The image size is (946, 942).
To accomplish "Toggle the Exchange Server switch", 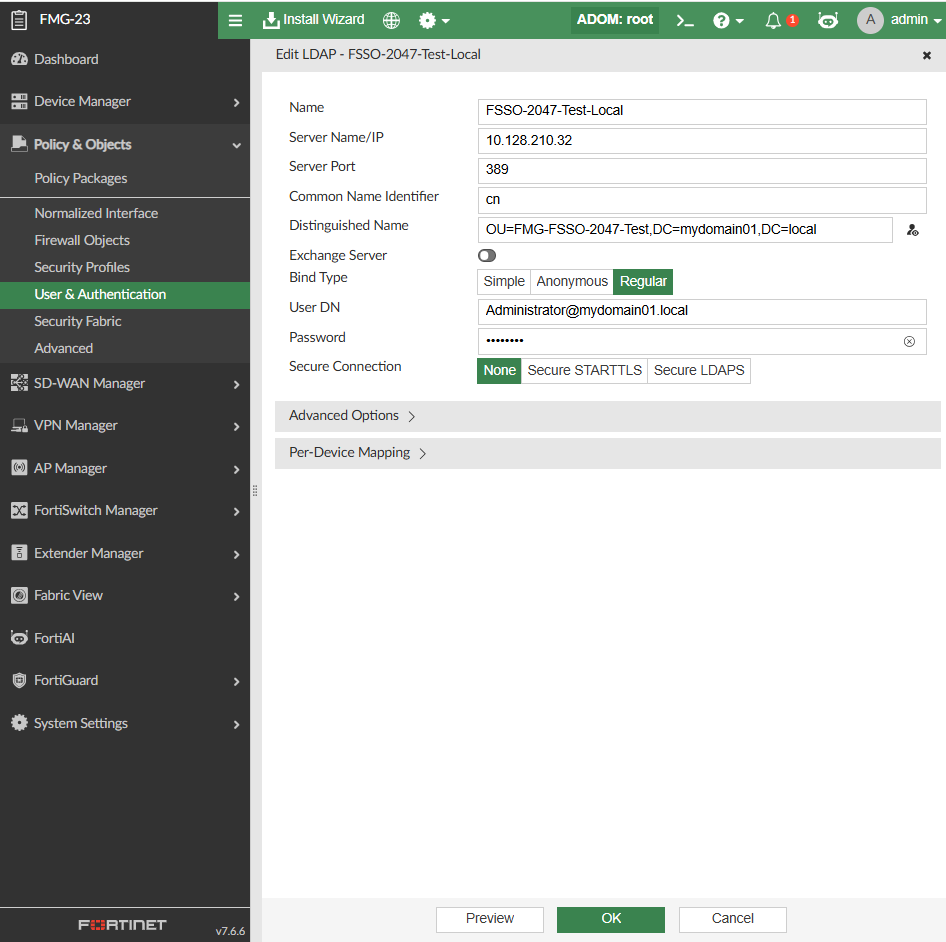I will pos(487,256).
